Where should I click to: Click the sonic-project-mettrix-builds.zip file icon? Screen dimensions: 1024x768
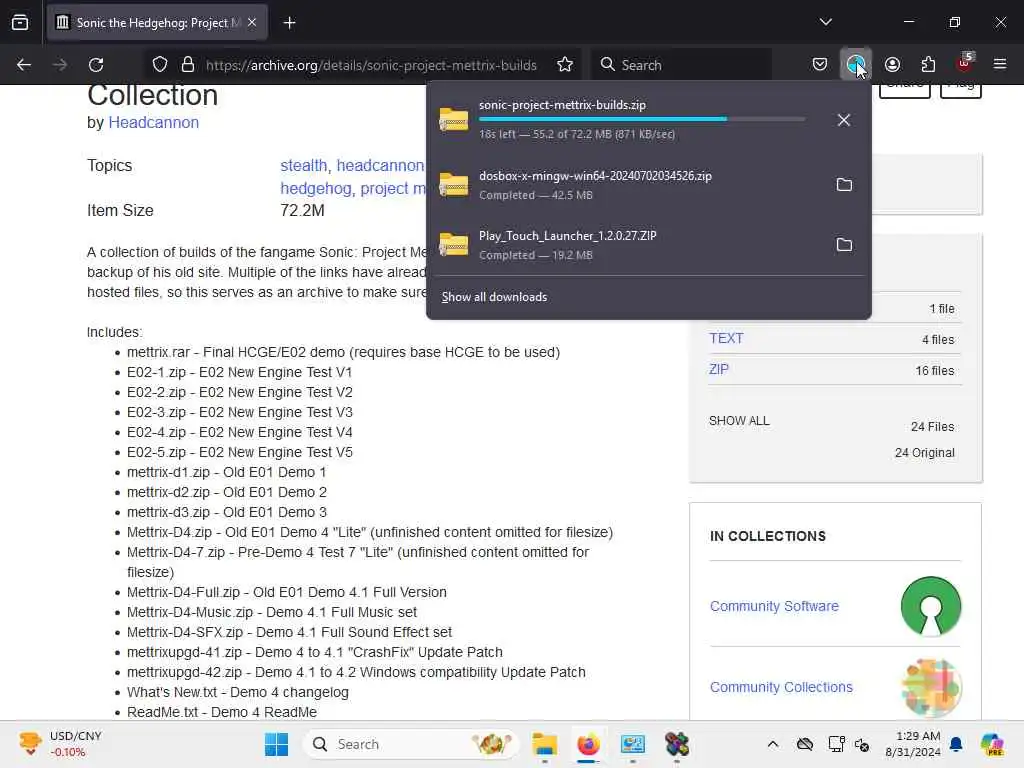[x=454, y=120]
